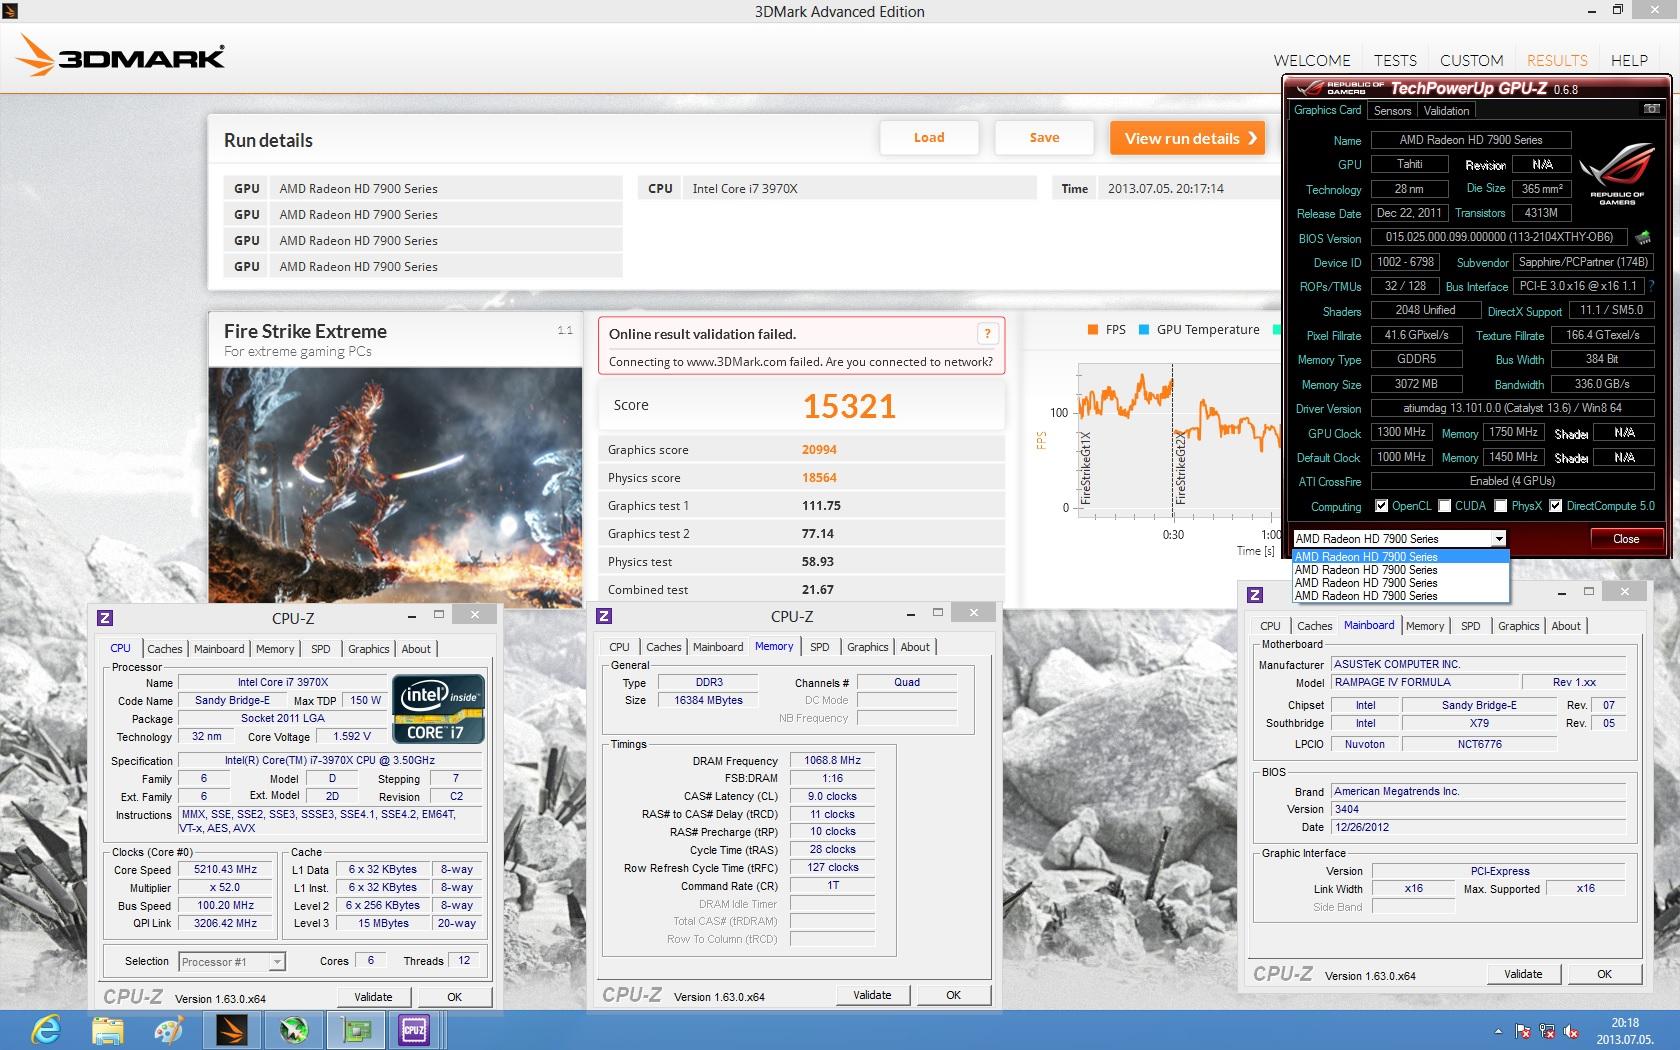Image resolution: width=1680 pixels, height=1050 pixels.
Task: Click Validate in CPU-Z Memory window
Action: (872, 995)
